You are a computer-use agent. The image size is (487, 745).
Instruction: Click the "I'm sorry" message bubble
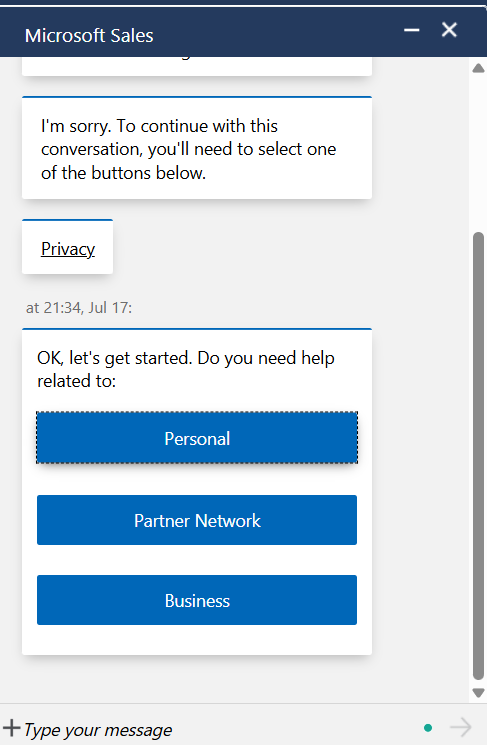coord(197,148)
